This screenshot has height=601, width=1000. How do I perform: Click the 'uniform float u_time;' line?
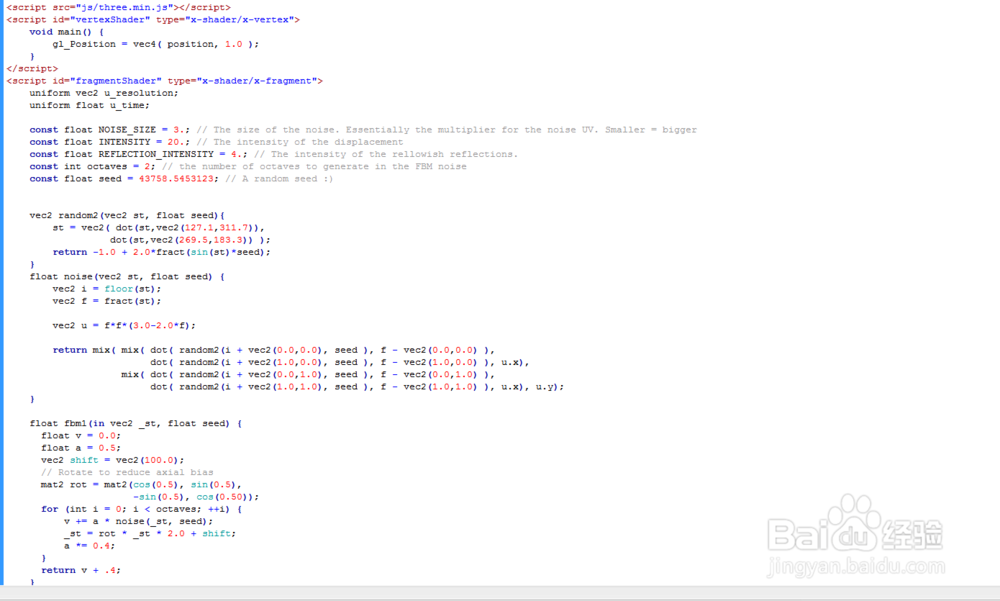89,105
